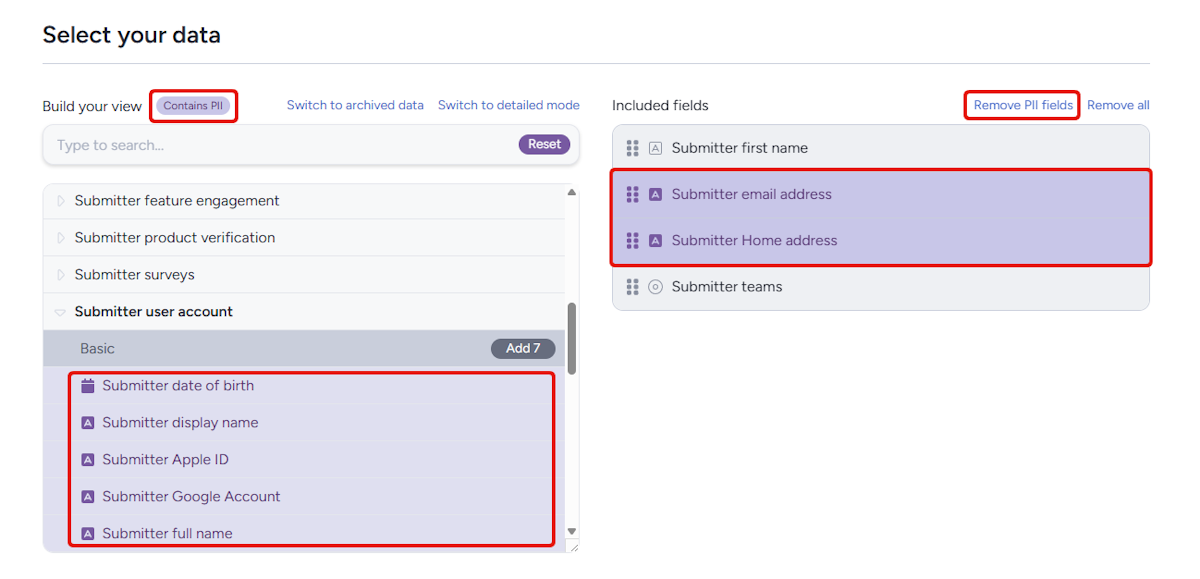This screenshot has height=579, width=1200.
Task: Click the drag handle for Submitter email address
Action: pos(632,194)
